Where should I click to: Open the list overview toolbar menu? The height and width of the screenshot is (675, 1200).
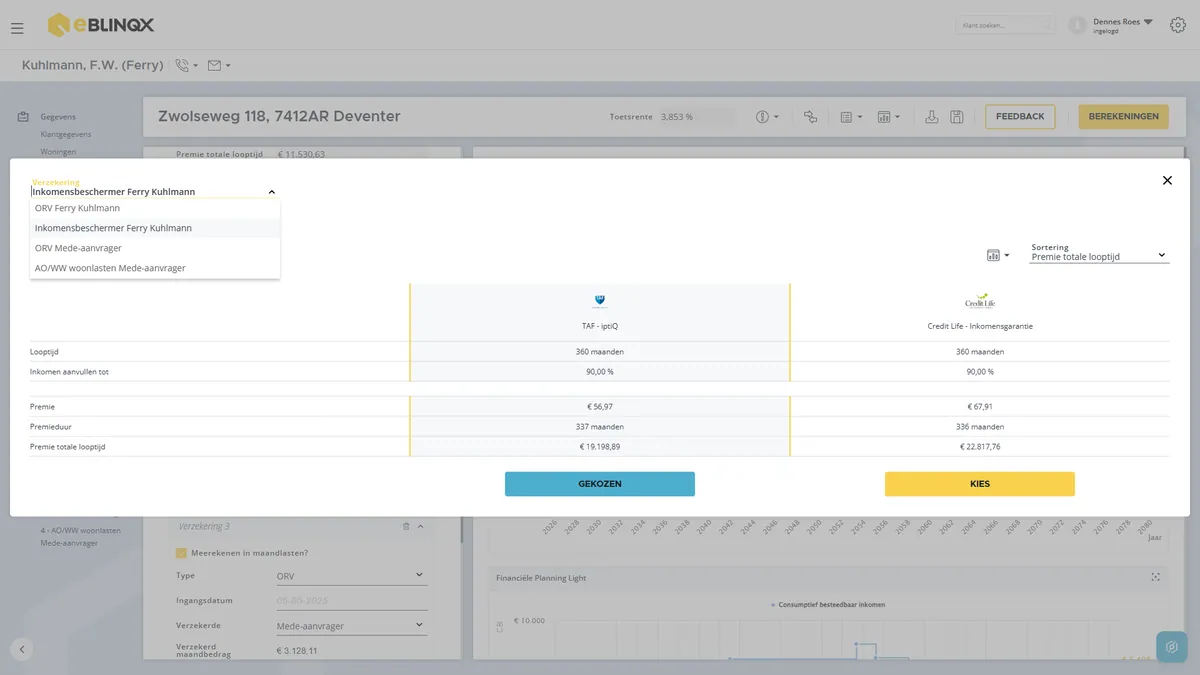(x=851, y=117)
